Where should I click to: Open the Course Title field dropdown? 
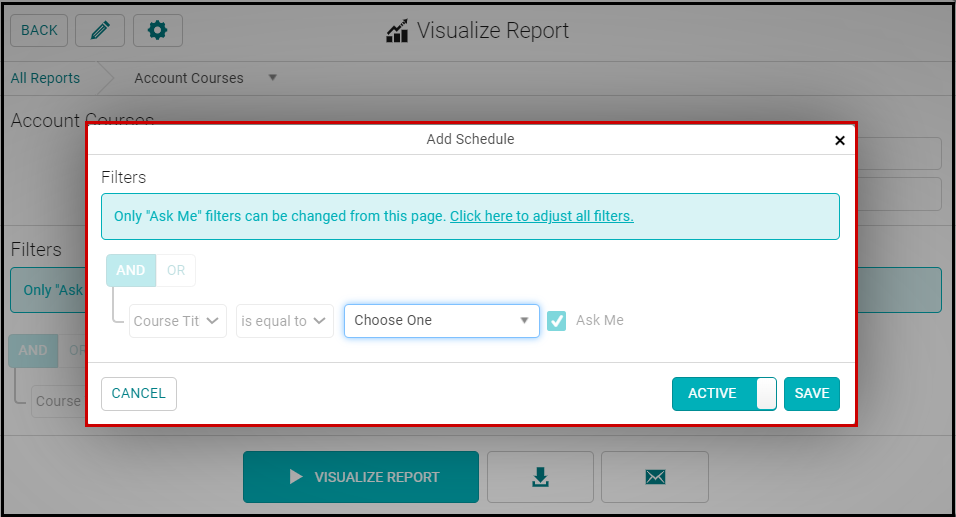177,321
